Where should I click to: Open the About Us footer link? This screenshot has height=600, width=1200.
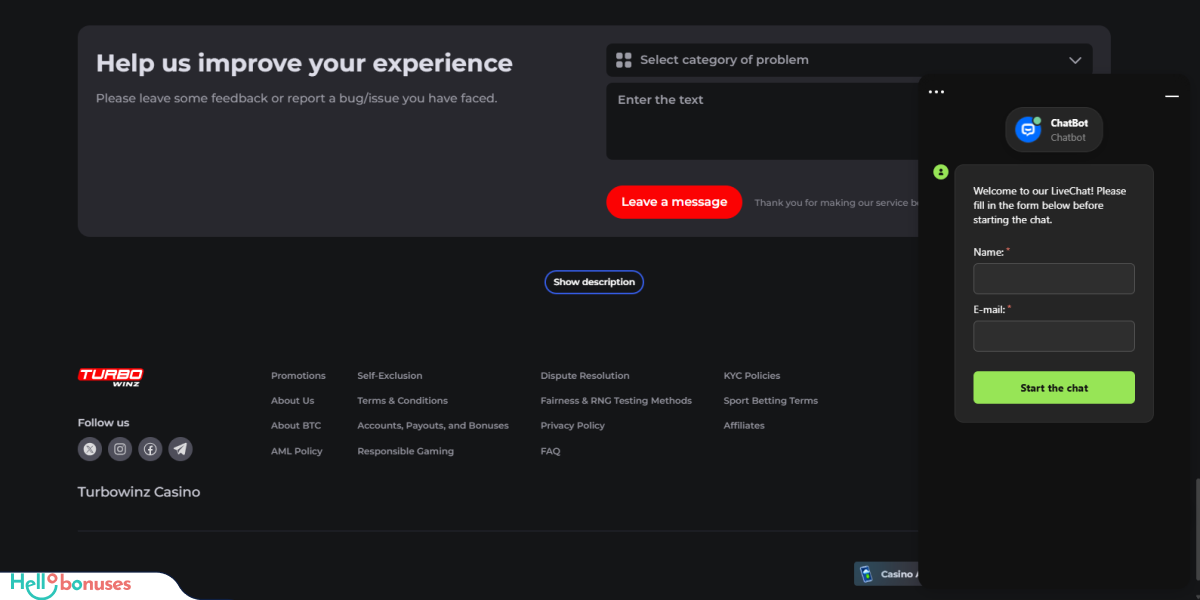point(292,401)
